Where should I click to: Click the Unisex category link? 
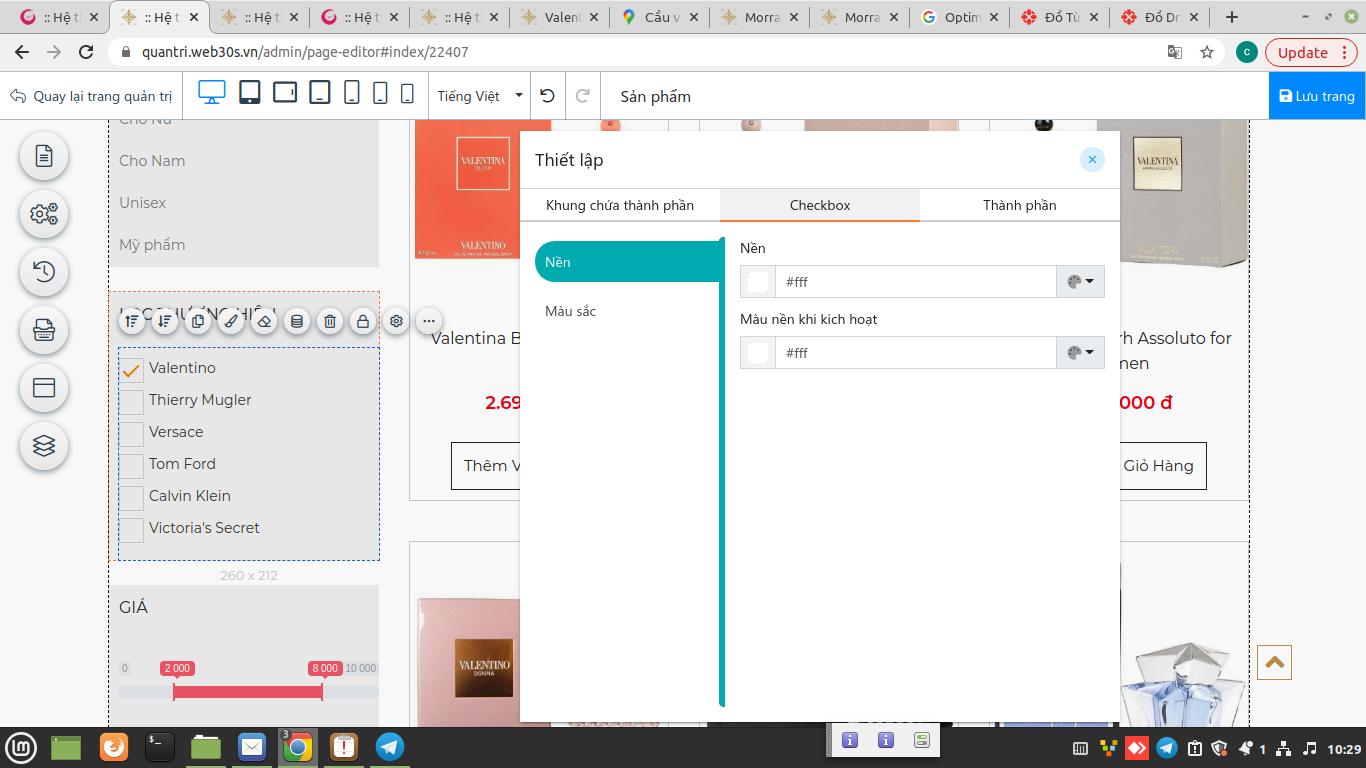pos(143,203)
